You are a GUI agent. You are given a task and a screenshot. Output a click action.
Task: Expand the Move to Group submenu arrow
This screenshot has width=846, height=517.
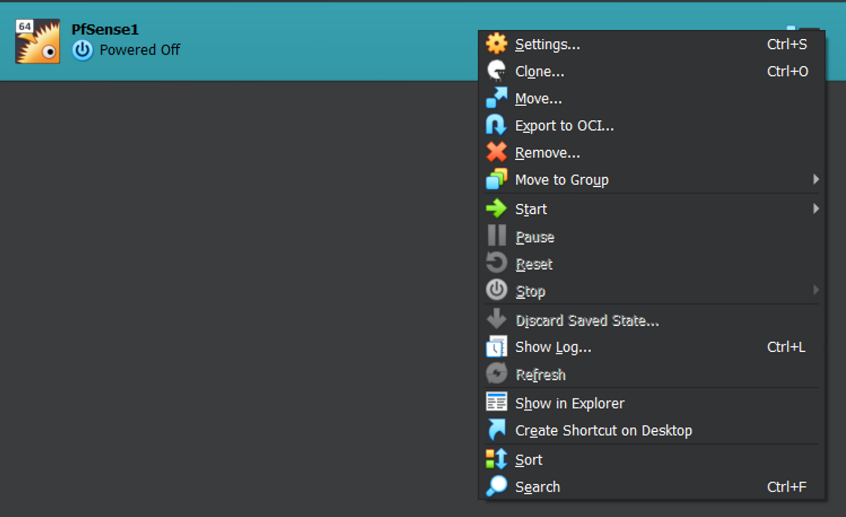click(x=816, y=179)
